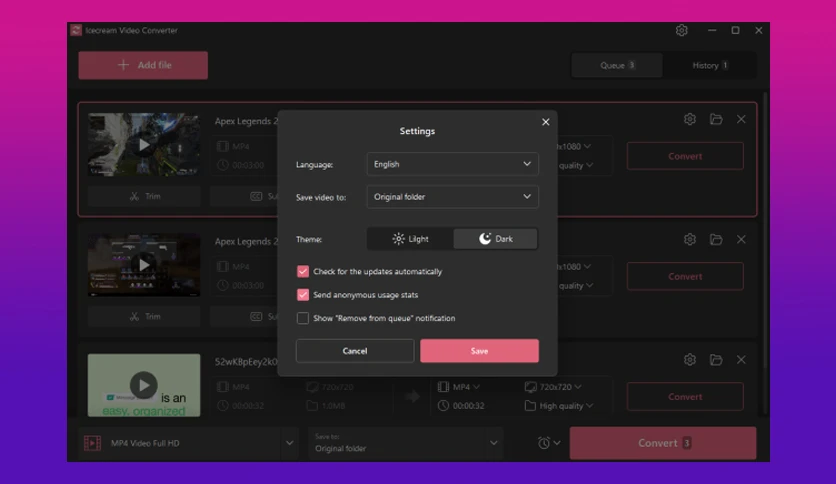
Task: Open 720x720 resolution dropdown for S2wKBpEey2k0
Action: coord(553,387)
